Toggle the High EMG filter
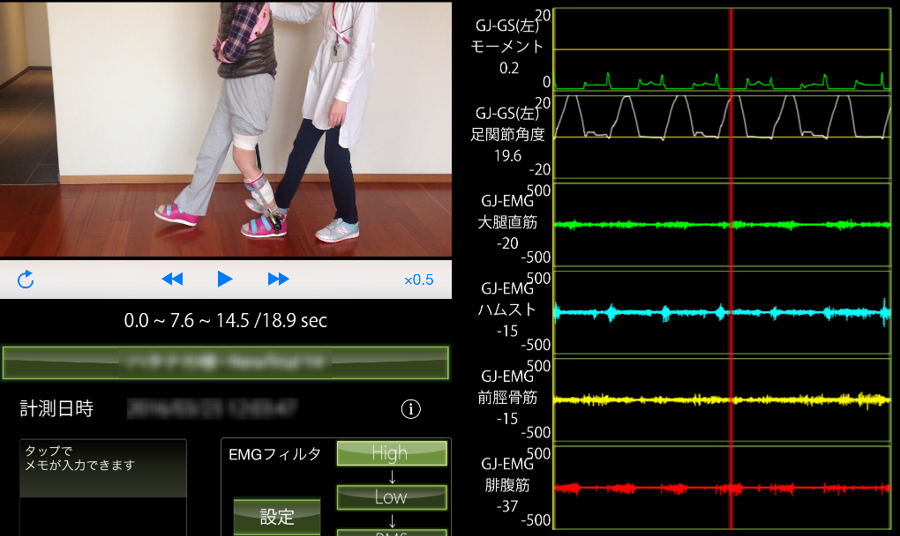 click(x=390, y=453)
